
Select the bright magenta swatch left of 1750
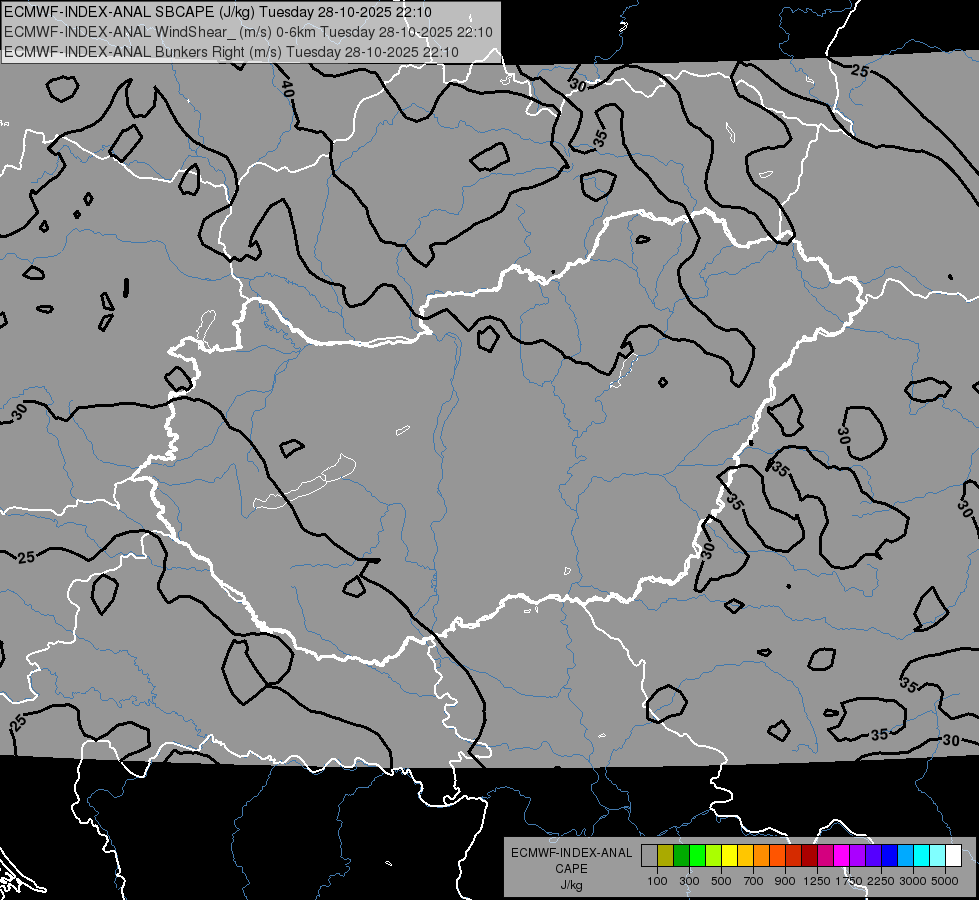[842, 856]
